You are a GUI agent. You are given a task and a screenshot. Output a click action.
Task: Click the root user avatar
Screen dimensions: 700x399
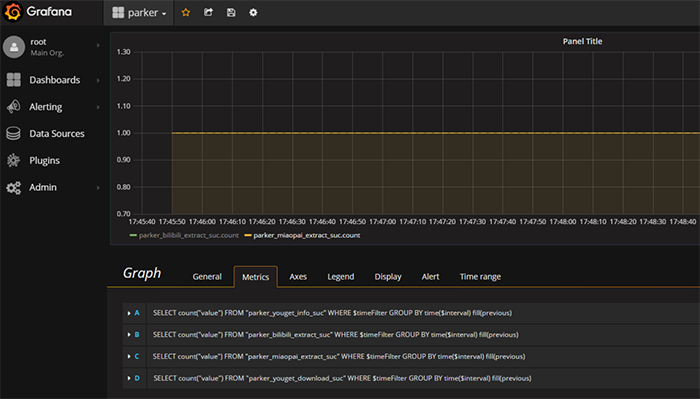coord(14,47)
